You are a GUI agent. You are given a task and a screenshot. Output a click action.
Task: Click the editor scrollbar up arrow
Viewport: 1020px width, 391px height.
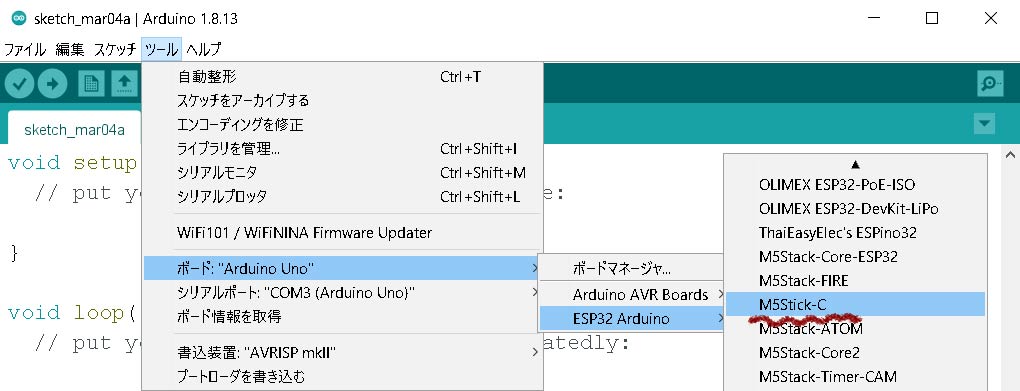coord(1010,156)
